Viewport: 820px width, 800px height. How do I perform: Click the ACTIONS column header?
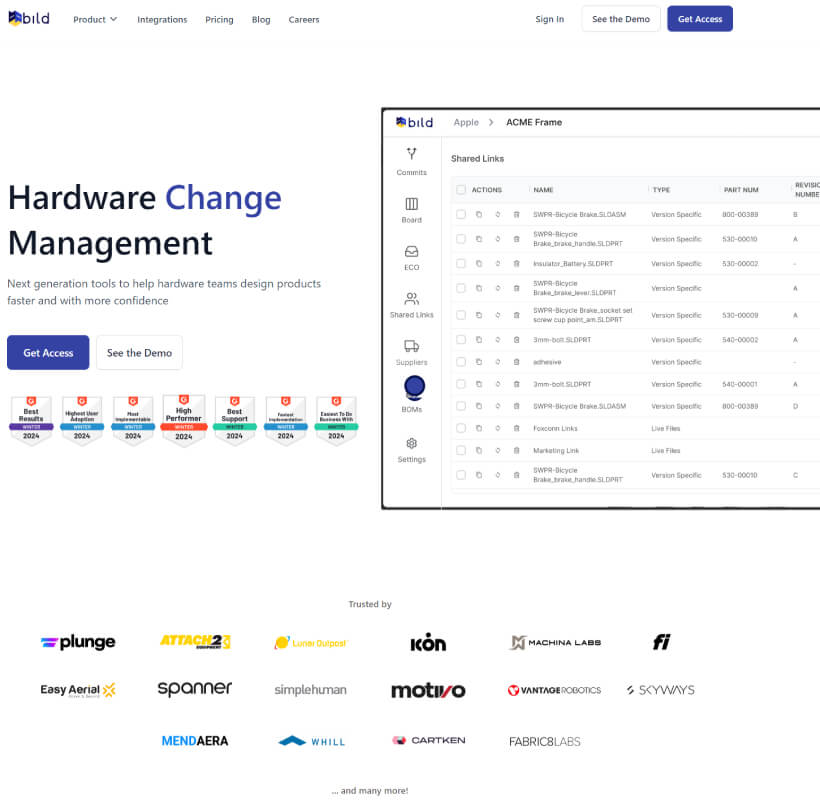coord(486,190)
